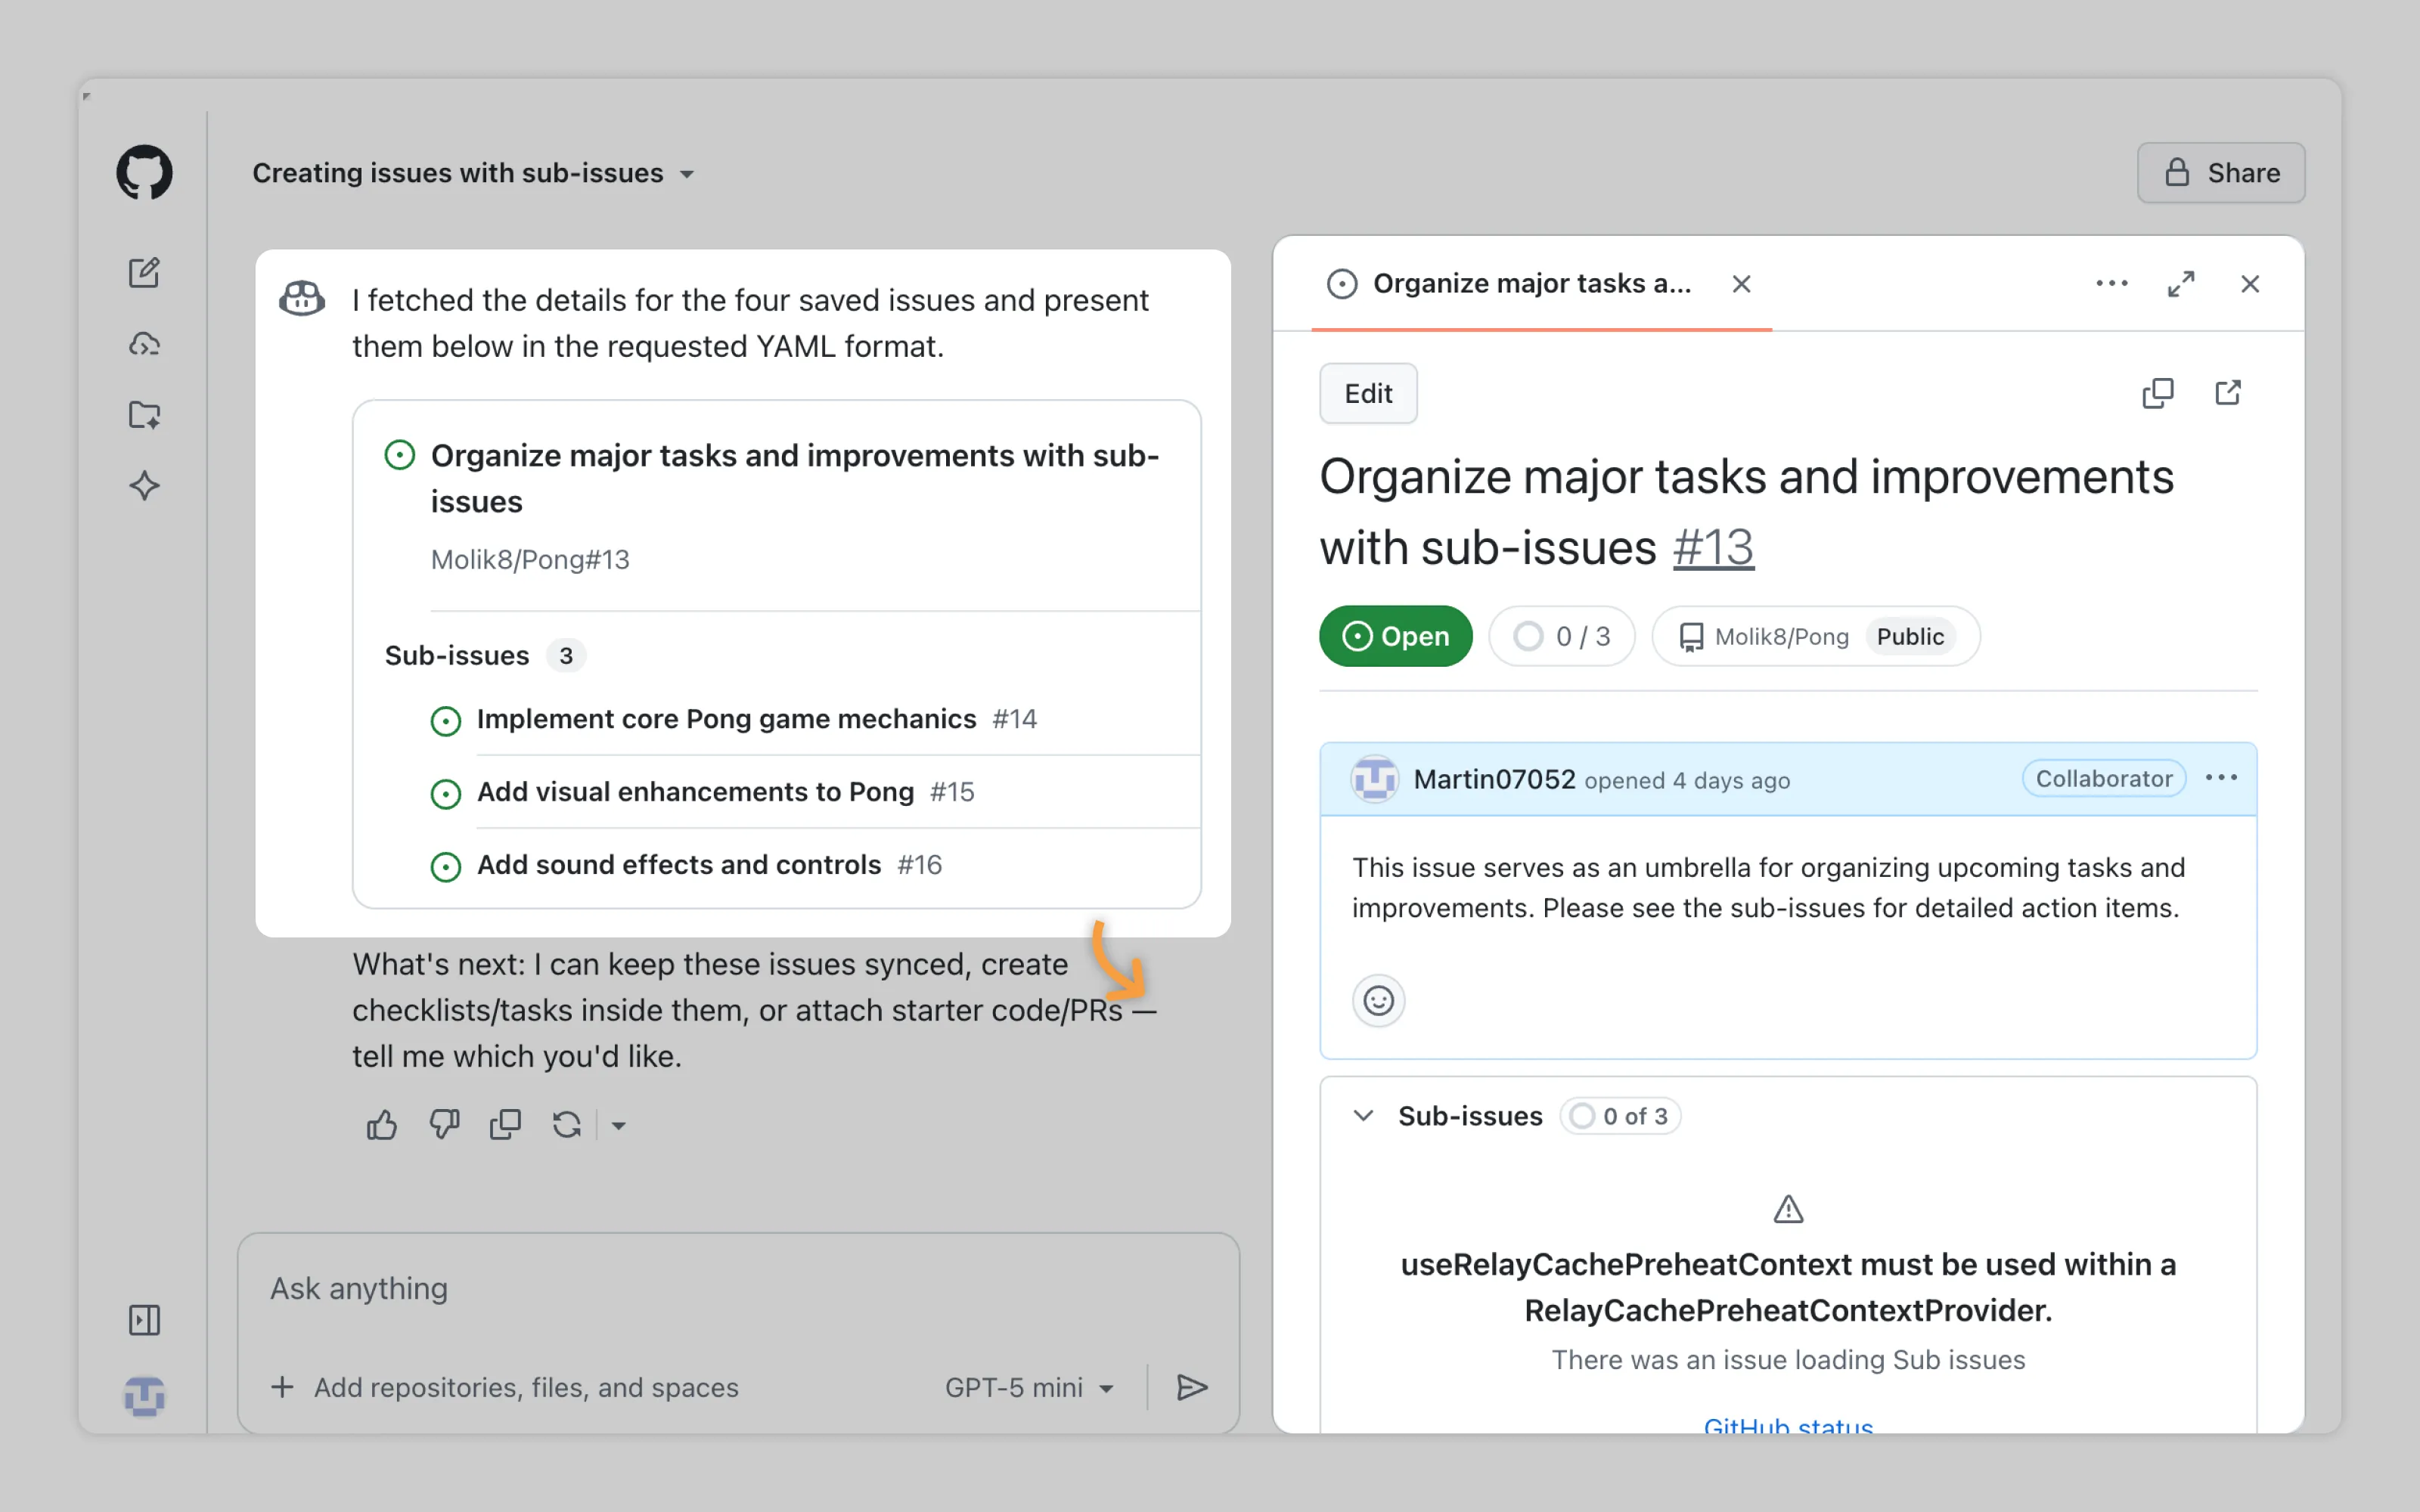The height and width of the screenshot is (1512, 2420).
Task: Expand issue panel to full screen
Action: point(2181,284)
